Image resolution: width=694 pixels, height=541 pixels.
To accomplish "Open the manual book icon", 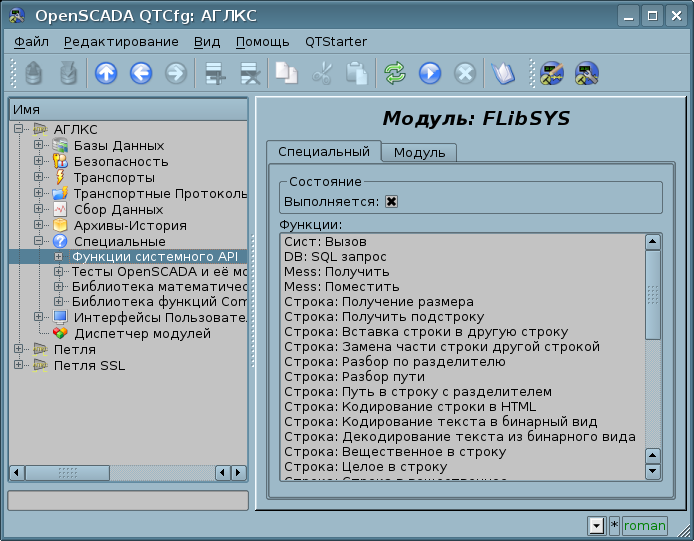I will (x=501, y=73).
